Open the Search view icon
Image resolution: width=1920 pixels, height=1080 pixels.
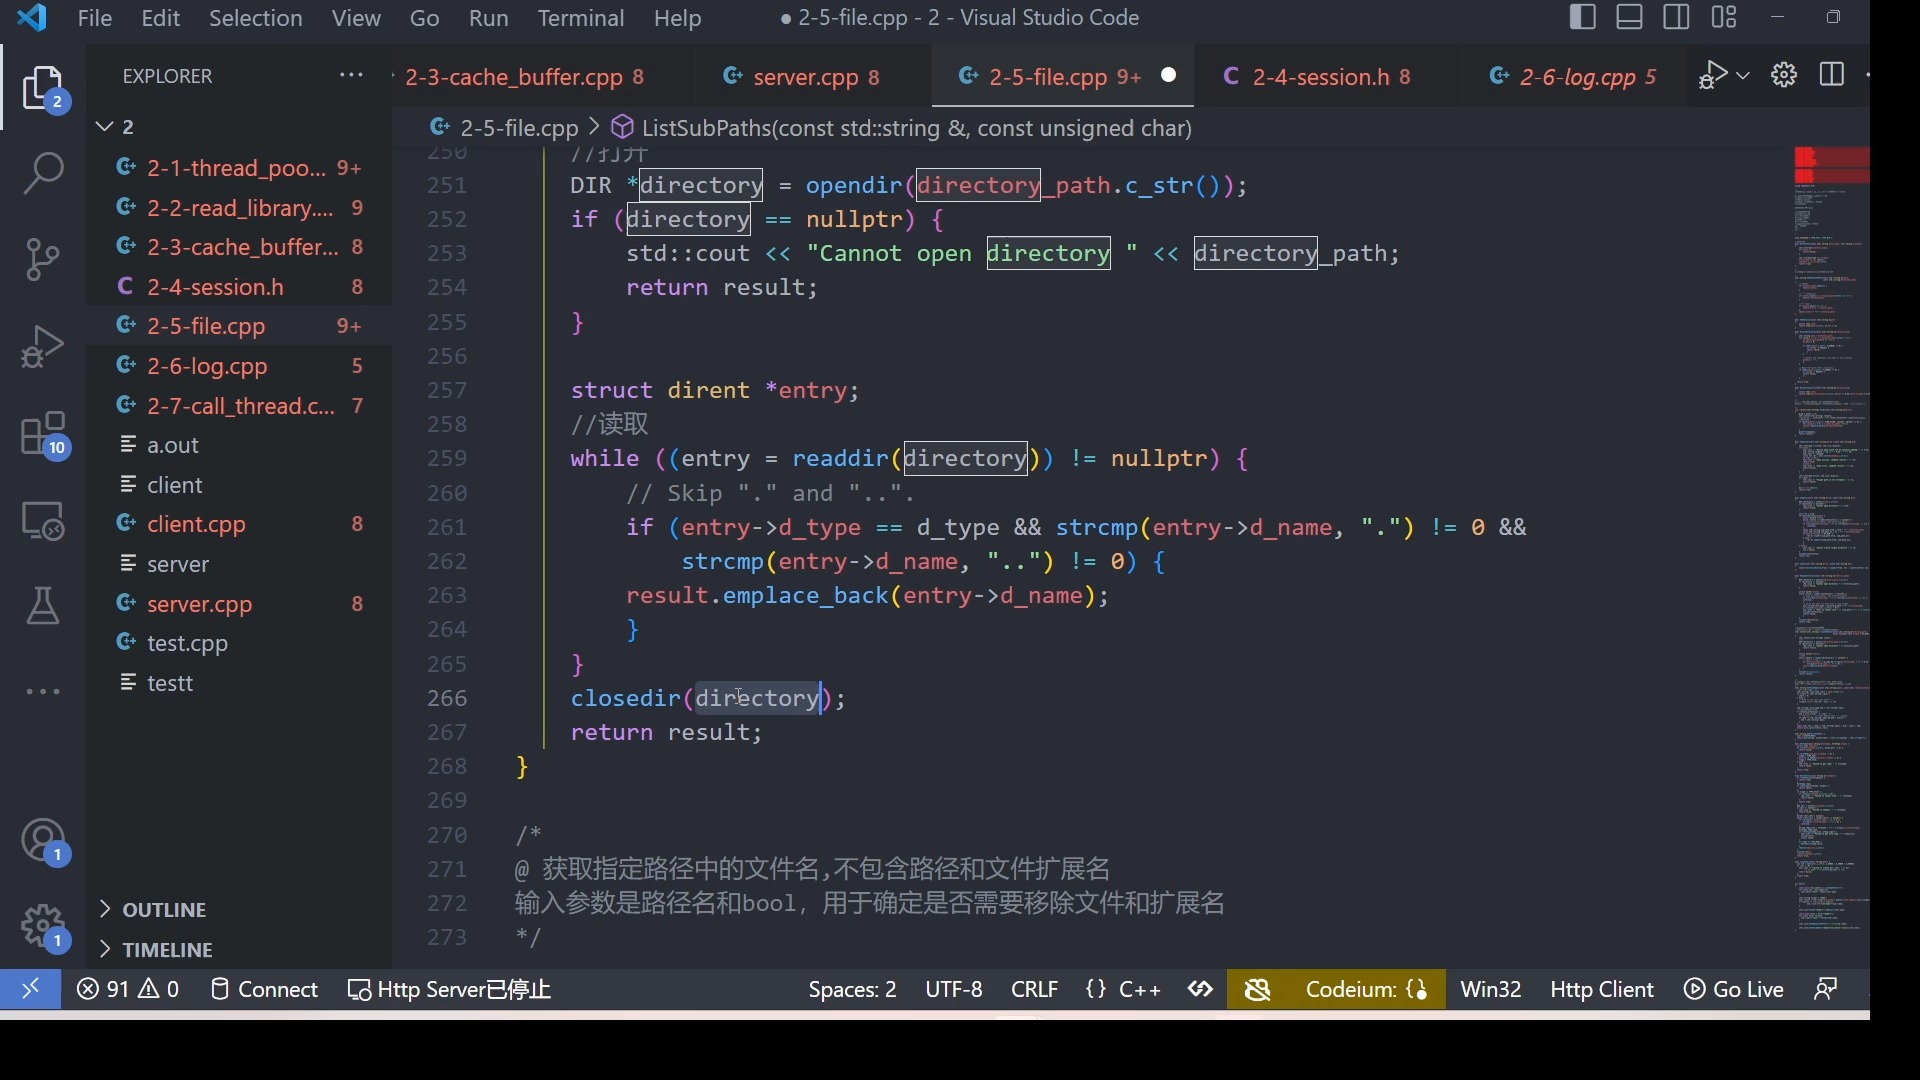[x=44, y=174]
